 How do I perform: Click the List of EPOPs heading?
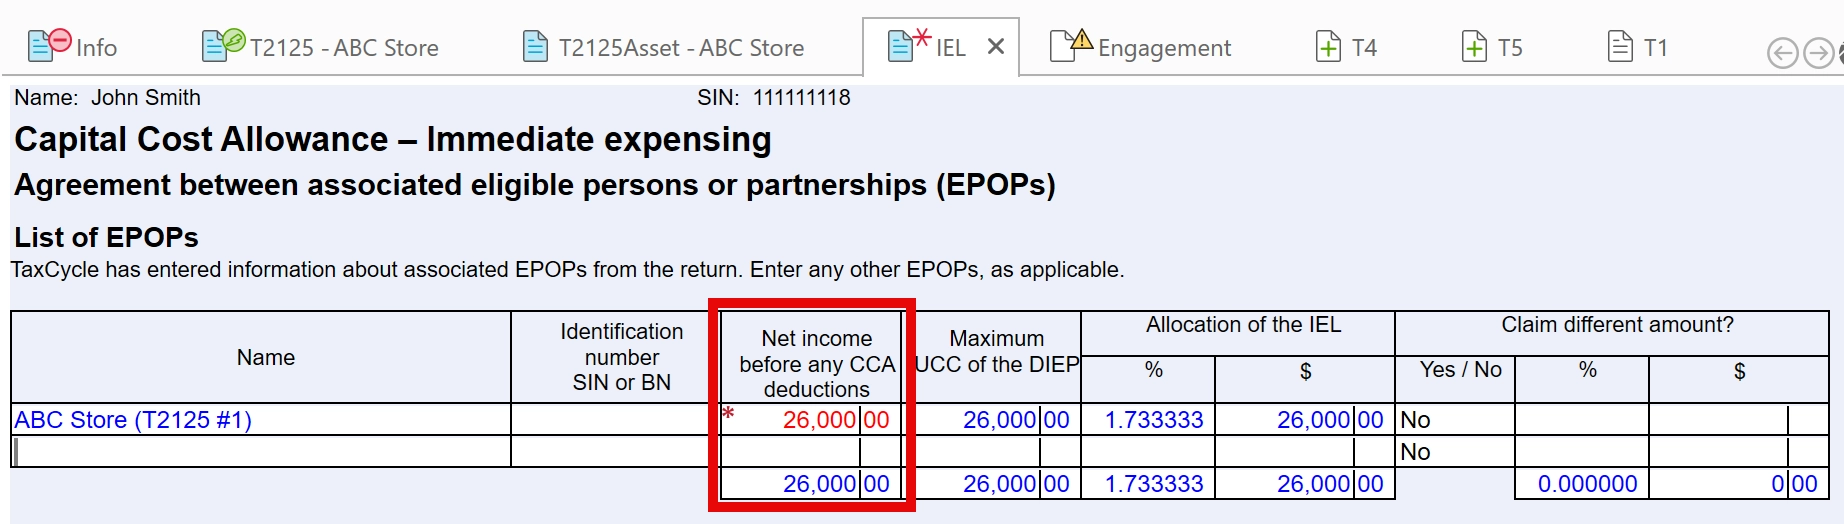106,237
